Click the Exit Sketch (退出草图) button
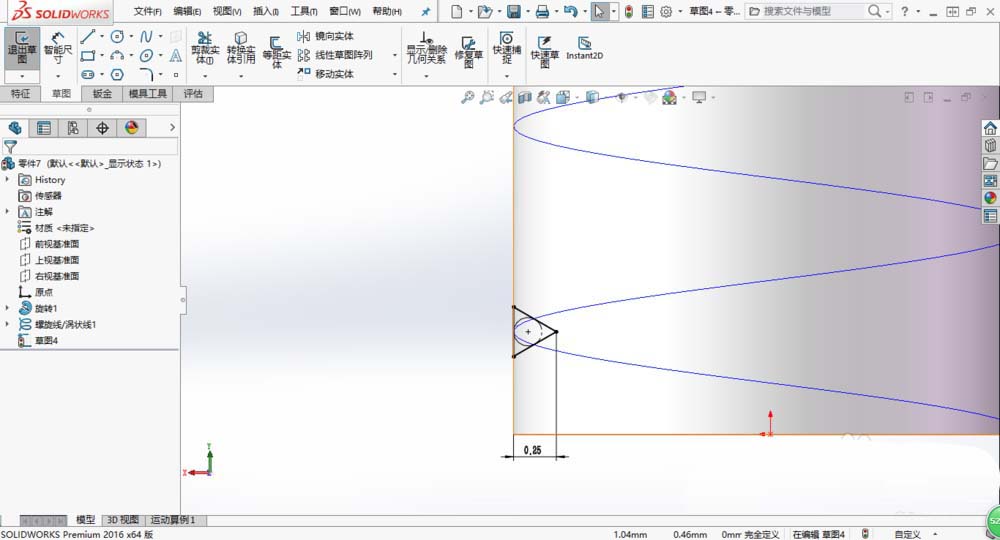The image size is (1000, 540). pyautogui.click(x=20, y=48)
